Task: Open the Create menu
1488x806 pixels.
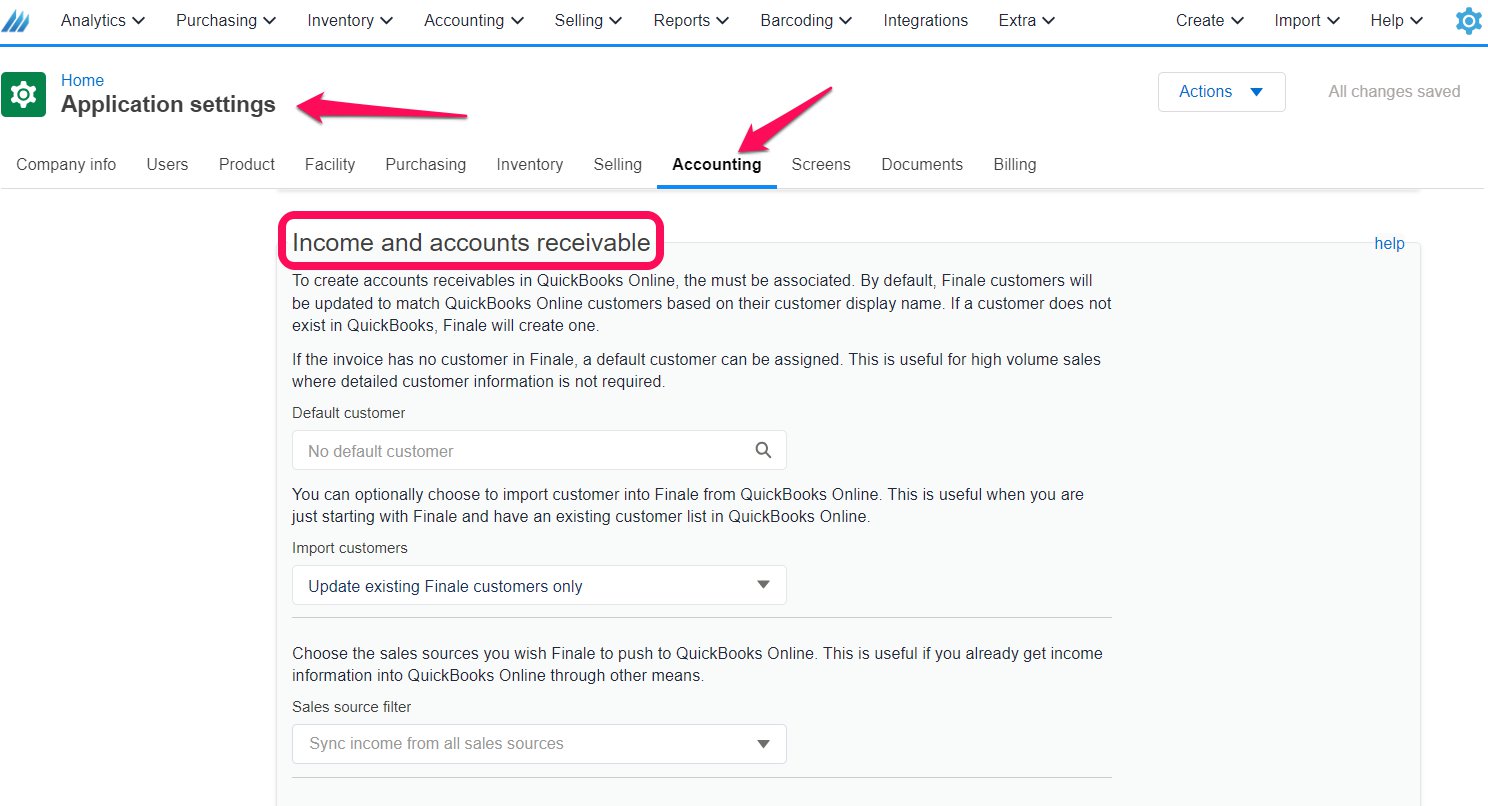Action: 1210,20
